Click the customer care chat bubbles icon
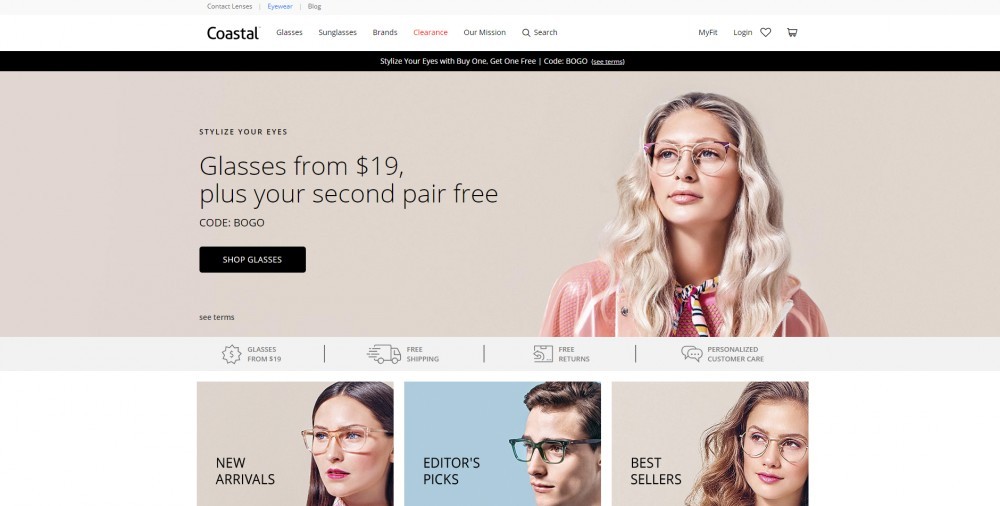Image resolution: width=1000 pixels, height=506 pixels. [691, 353]
